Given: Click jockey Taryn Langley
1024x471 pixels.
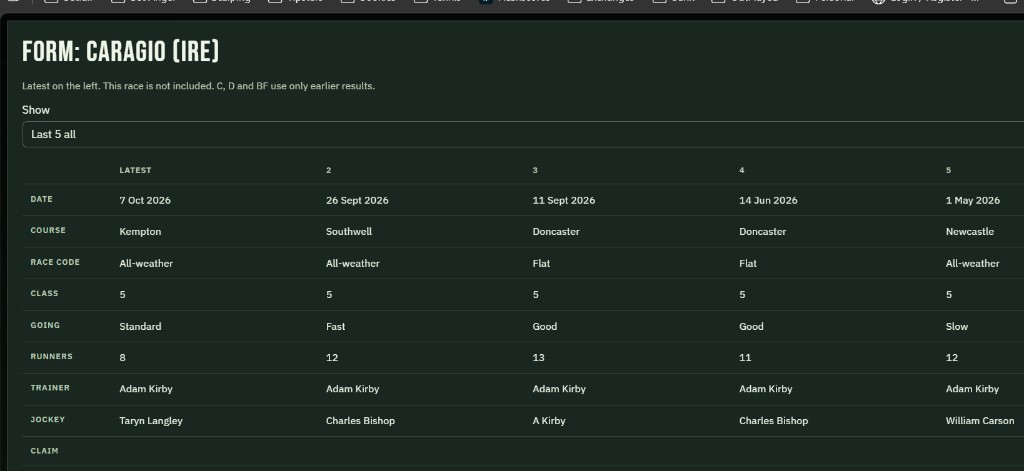Looking at the screenshot, I should coord(151,421).
